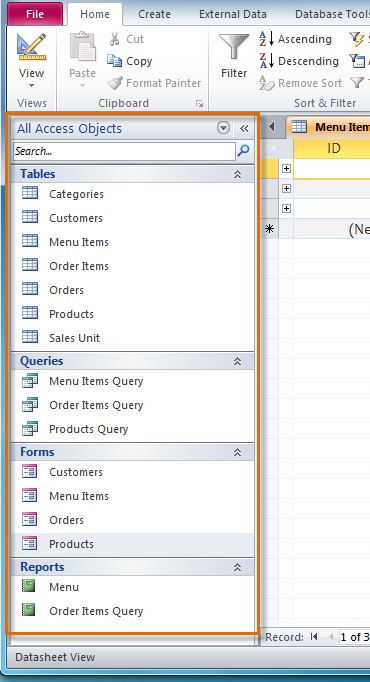Select the Products Query icon
The height and width of the screenshot is (682, 370).
tap(30, 428)
